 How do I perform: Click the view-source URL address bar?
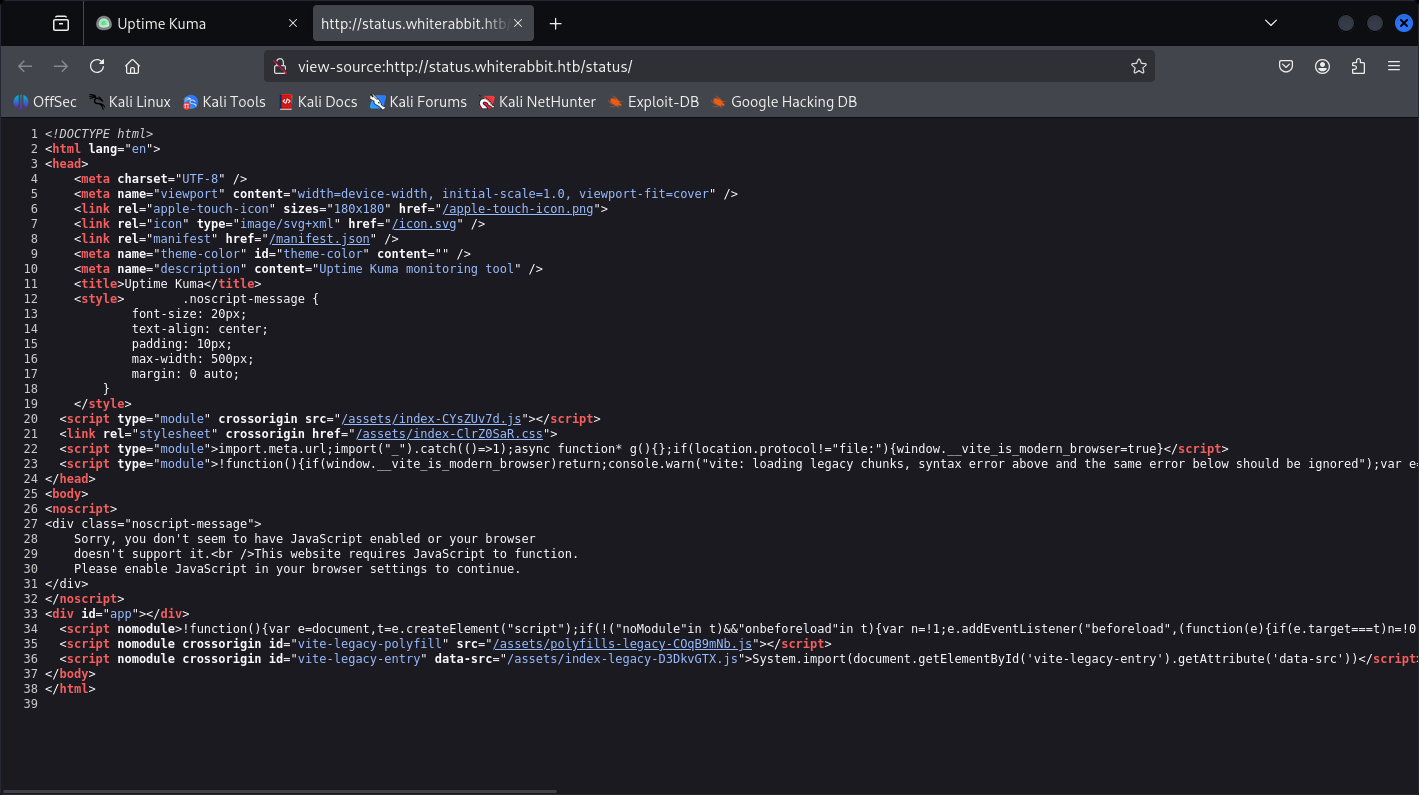(x=700, y=66)
